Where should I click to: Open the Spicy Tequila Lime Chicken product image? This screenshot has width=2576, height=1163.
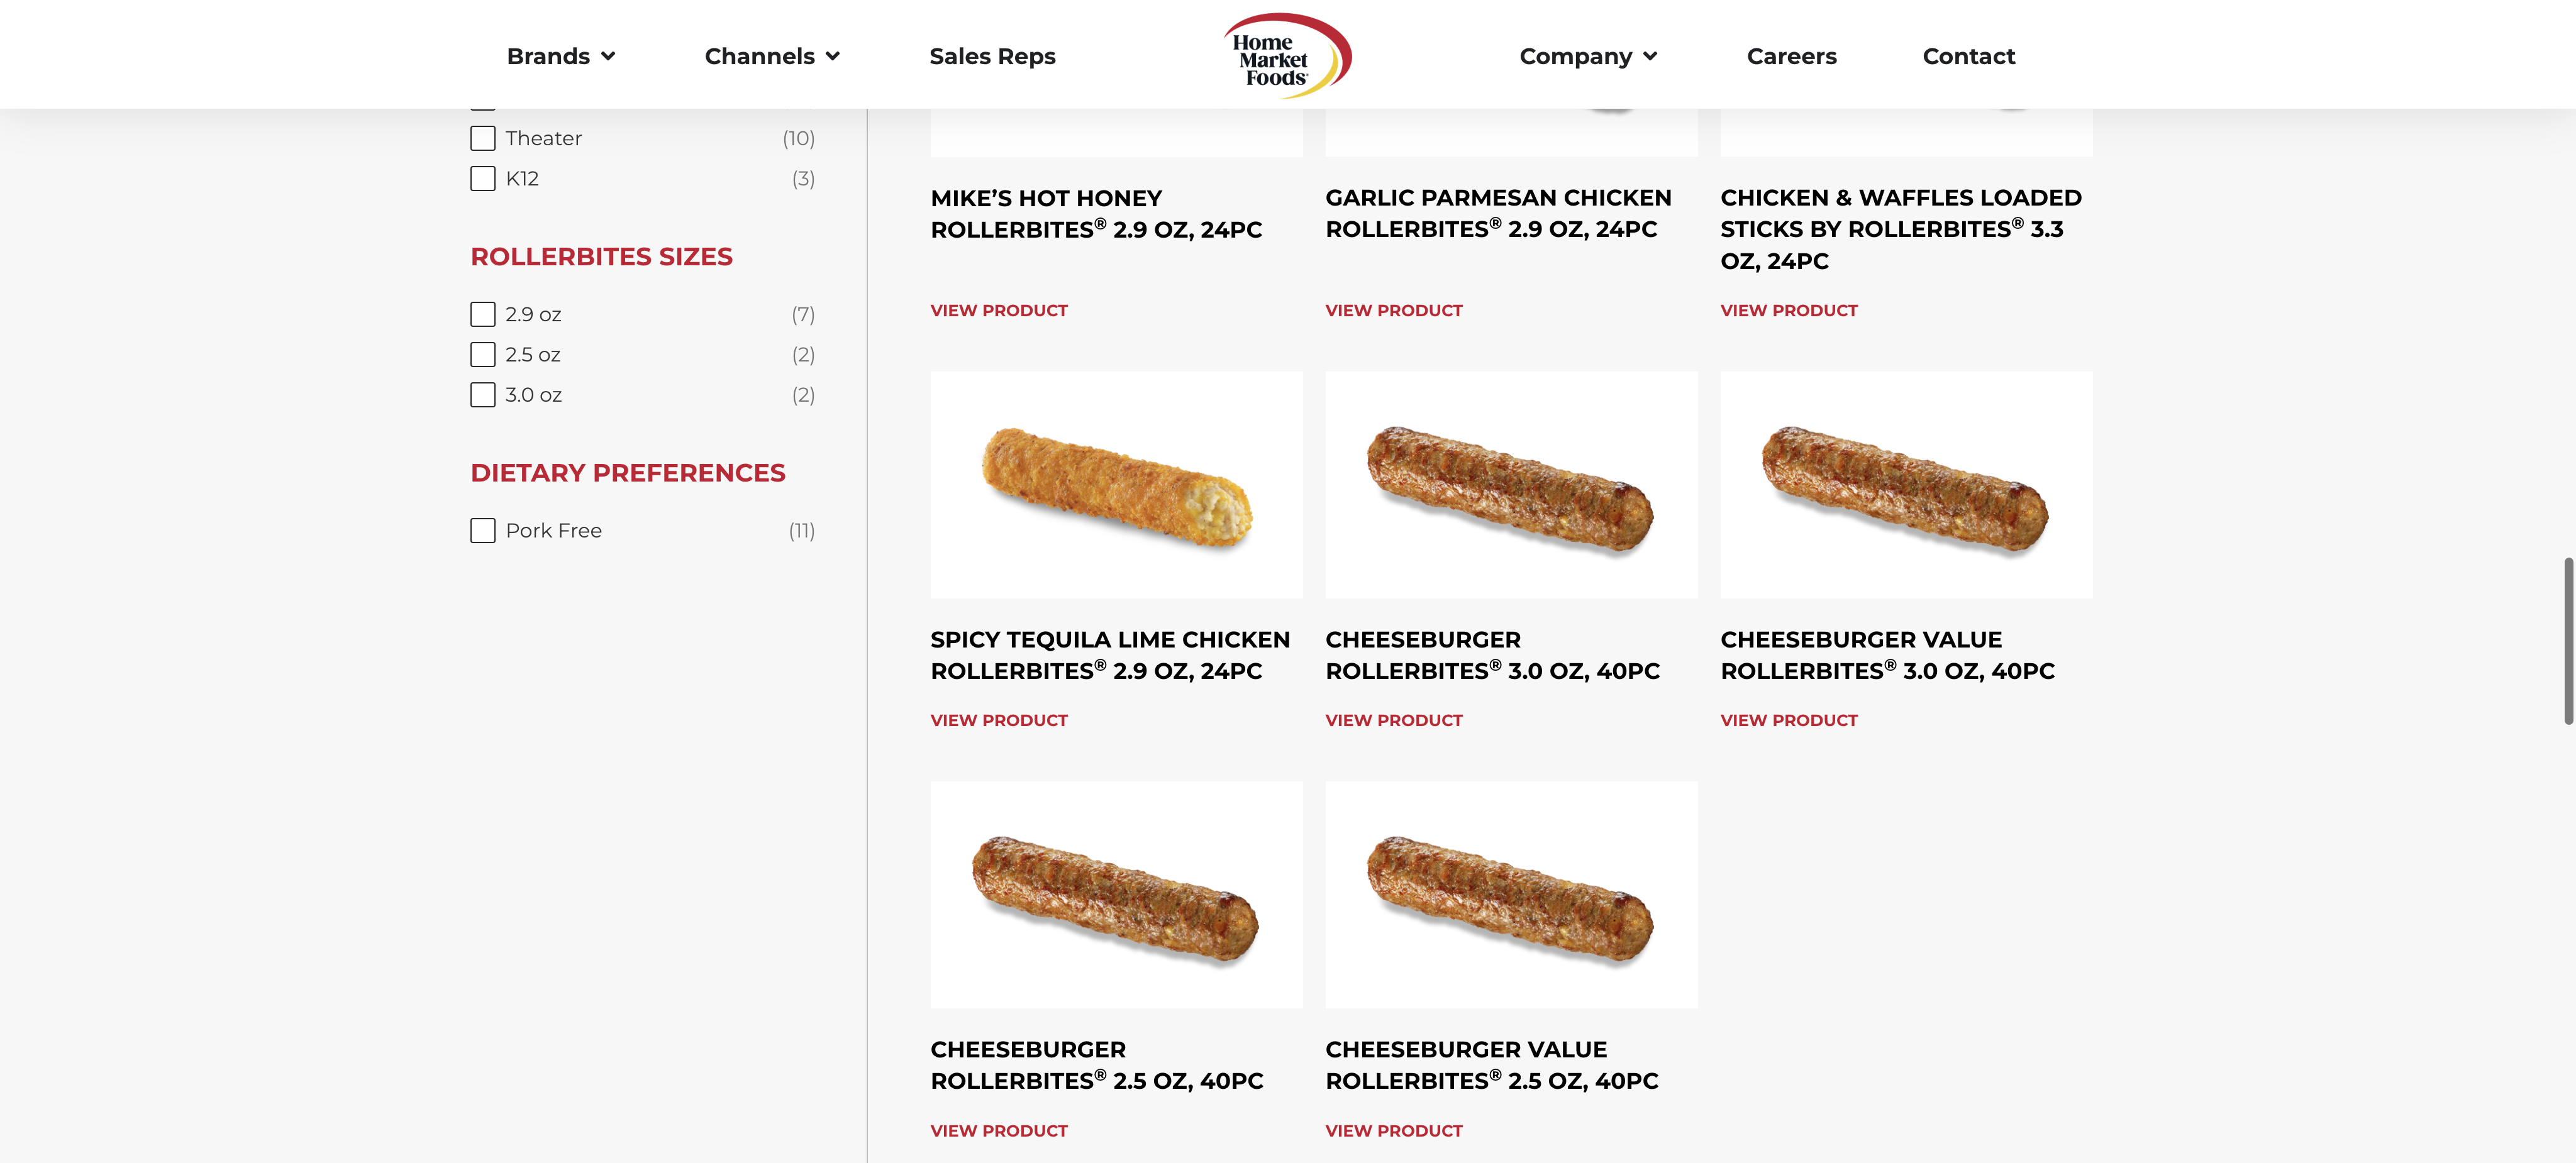[x=1116, y=486]
